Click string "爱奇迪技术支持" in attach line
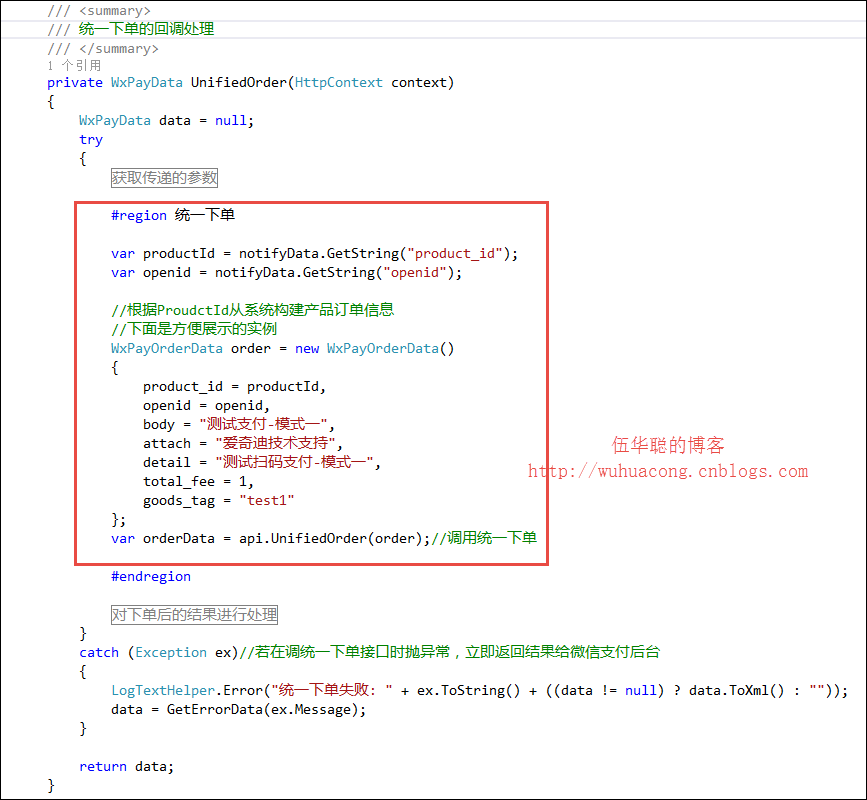Image resolution: width=867 pixels, height=800 pixels. coord(275,443)
